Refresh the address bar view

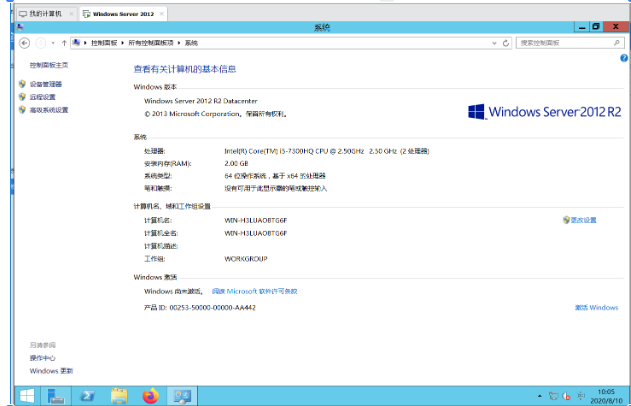coord(506,43)
